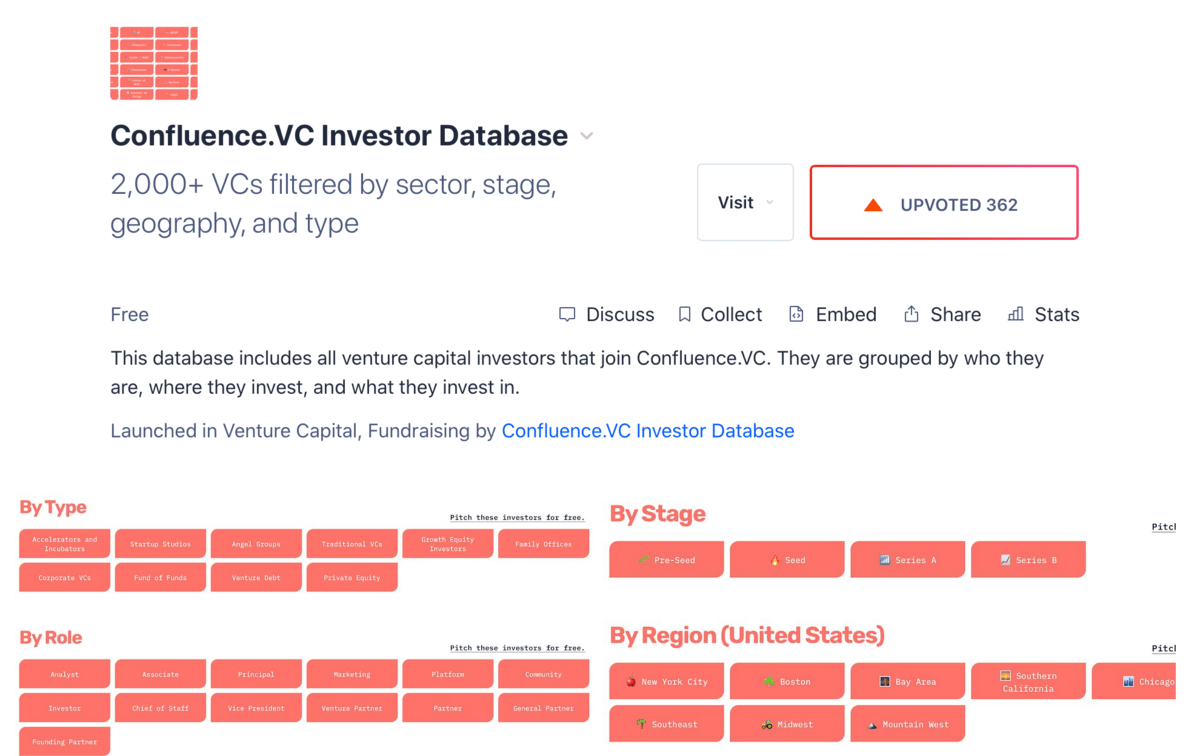The width and height of the screenshot is (1200, 756).
Task: Open the Visit dropdown arrow
Action: [770, 203]
